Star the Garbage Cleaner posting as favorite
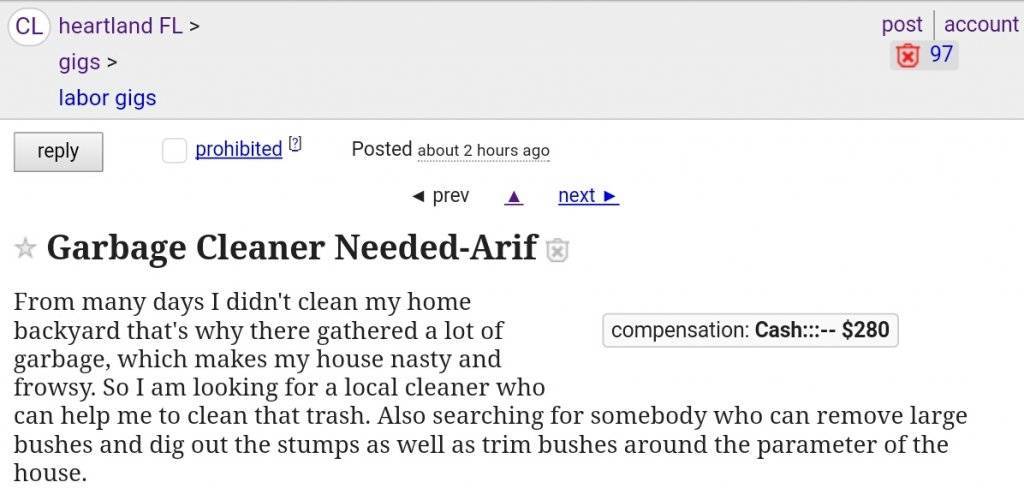 coord(26,248)
